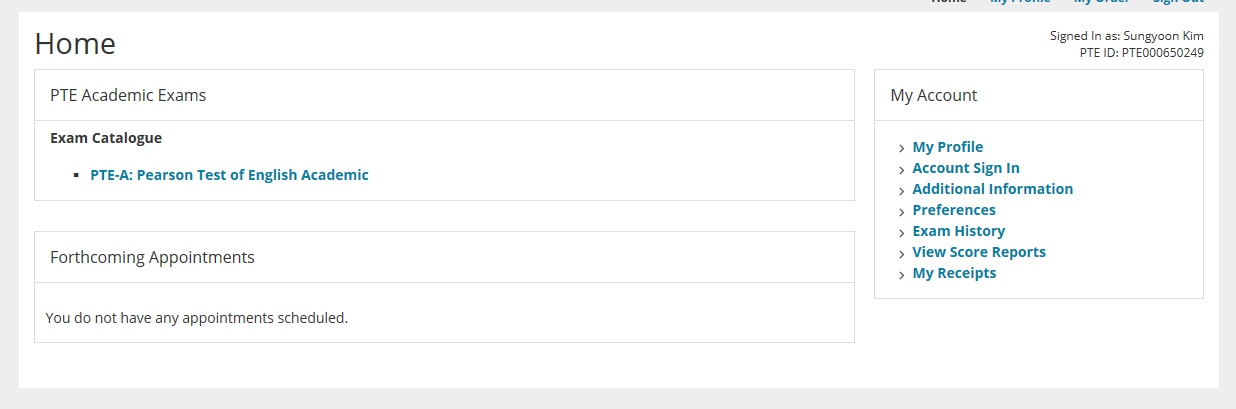Click the chevron icon beside My Receipts
Screen dimensions: 1236x409
coord(901,275)
